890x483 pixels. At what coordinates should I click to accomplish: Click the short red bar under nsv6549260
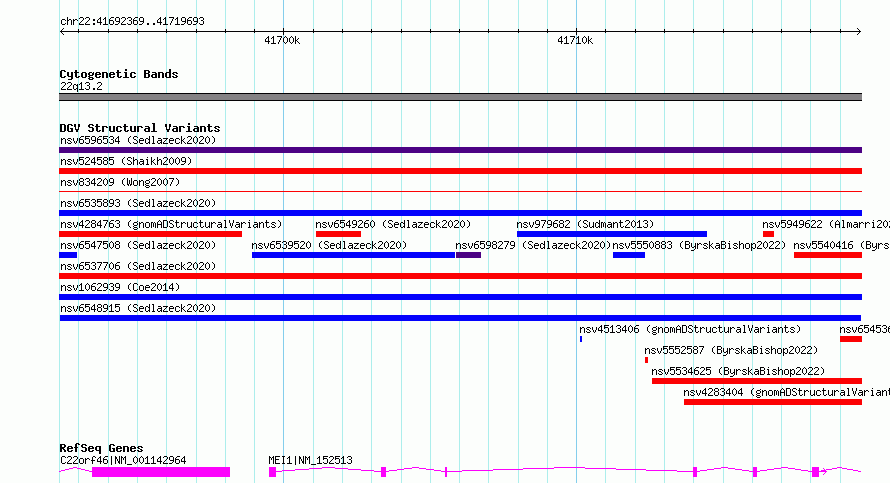click(338, 234)
